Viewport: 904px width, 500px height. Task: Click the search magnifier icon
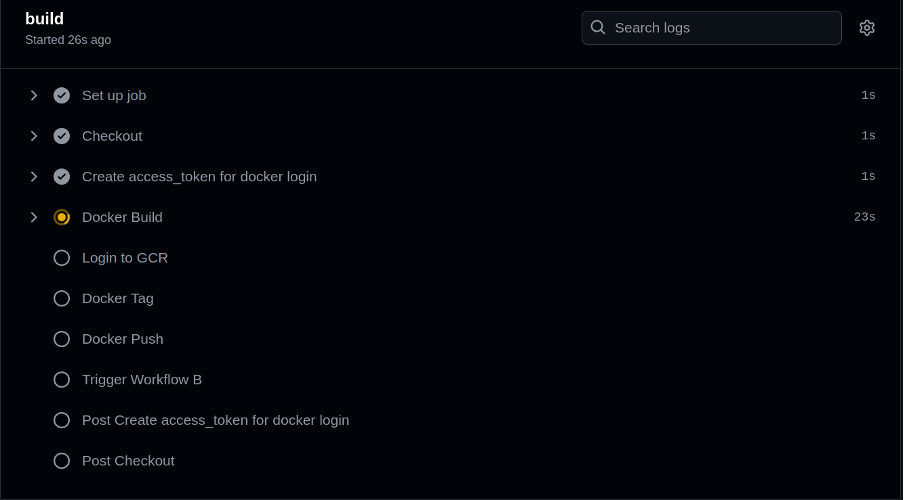click(x=598, y=28)
